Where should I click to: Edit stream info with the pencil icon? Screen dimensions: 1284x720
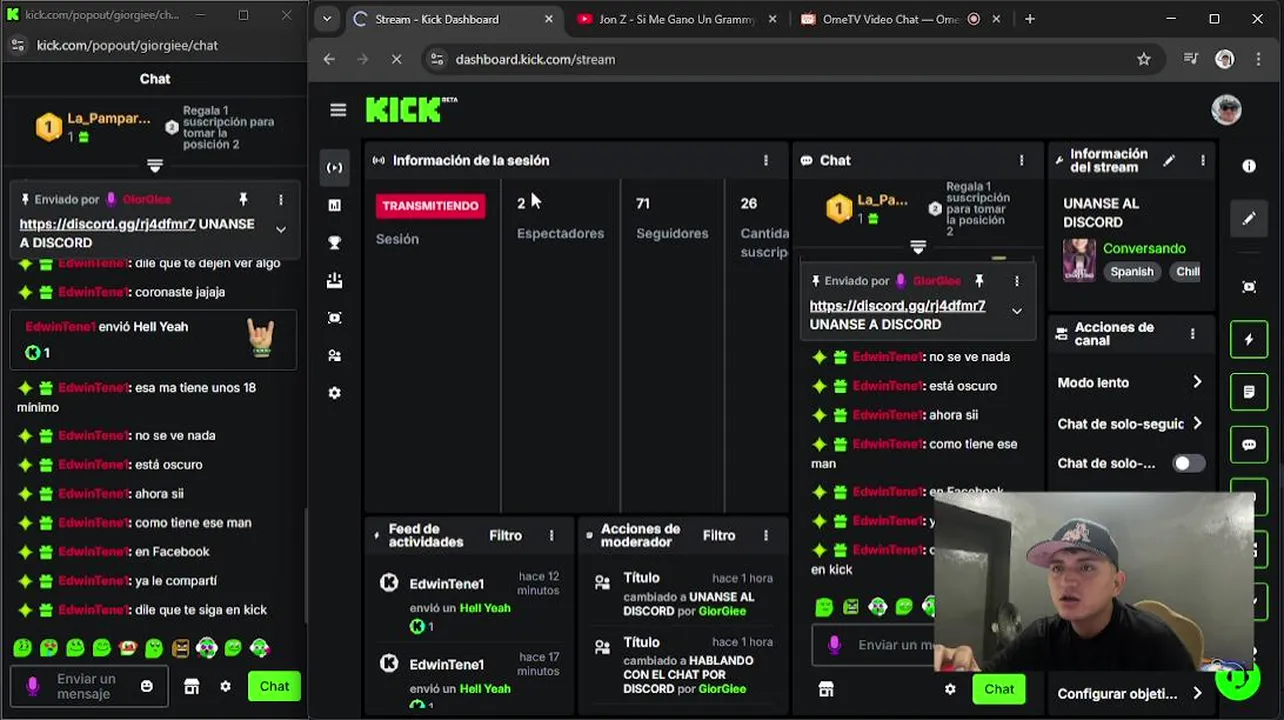point(1169,160)
